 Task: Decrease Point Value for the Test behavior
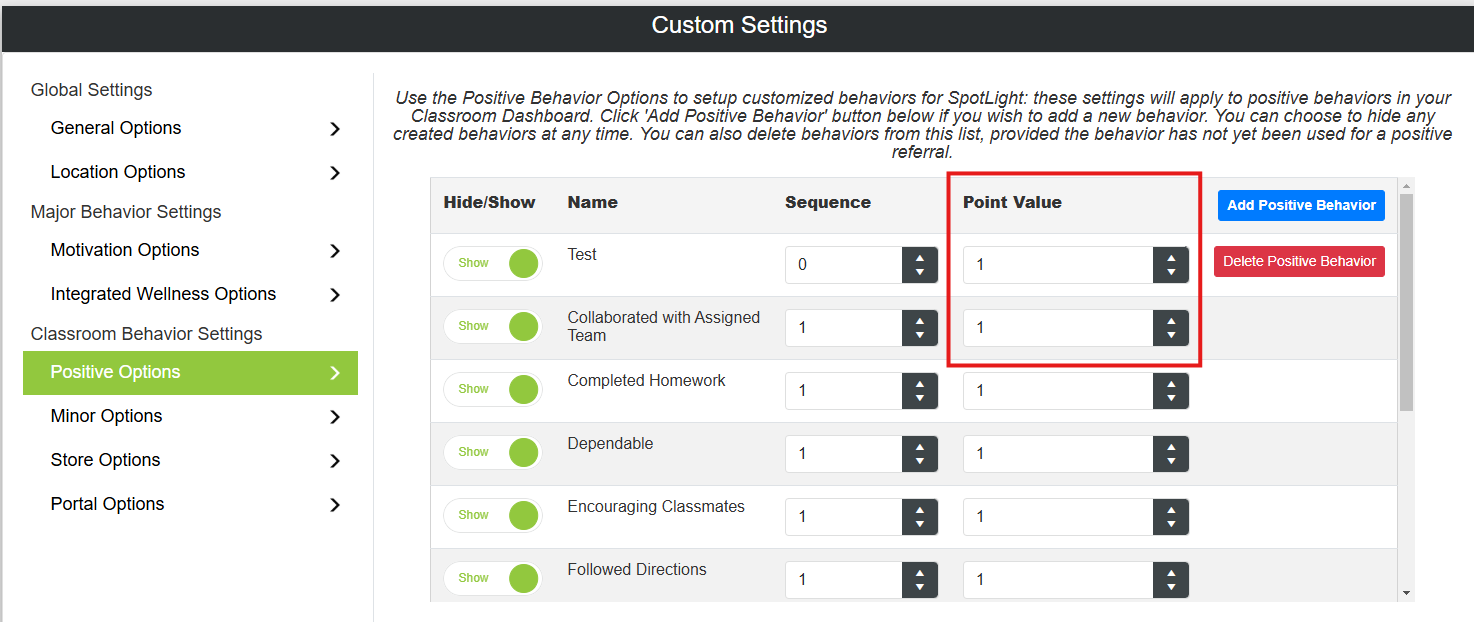[x=1171, y=272]
